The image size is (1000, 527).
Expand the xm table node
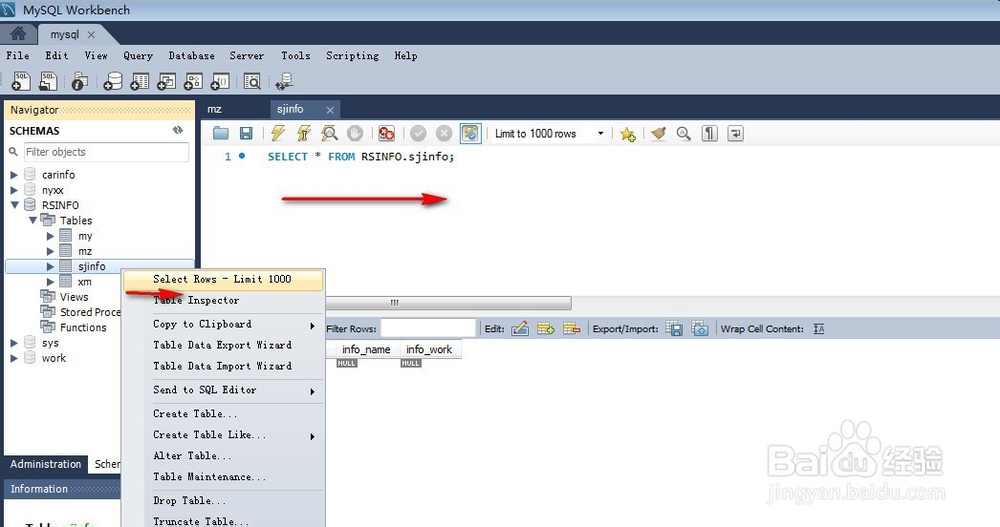click(x=50, y=281)
